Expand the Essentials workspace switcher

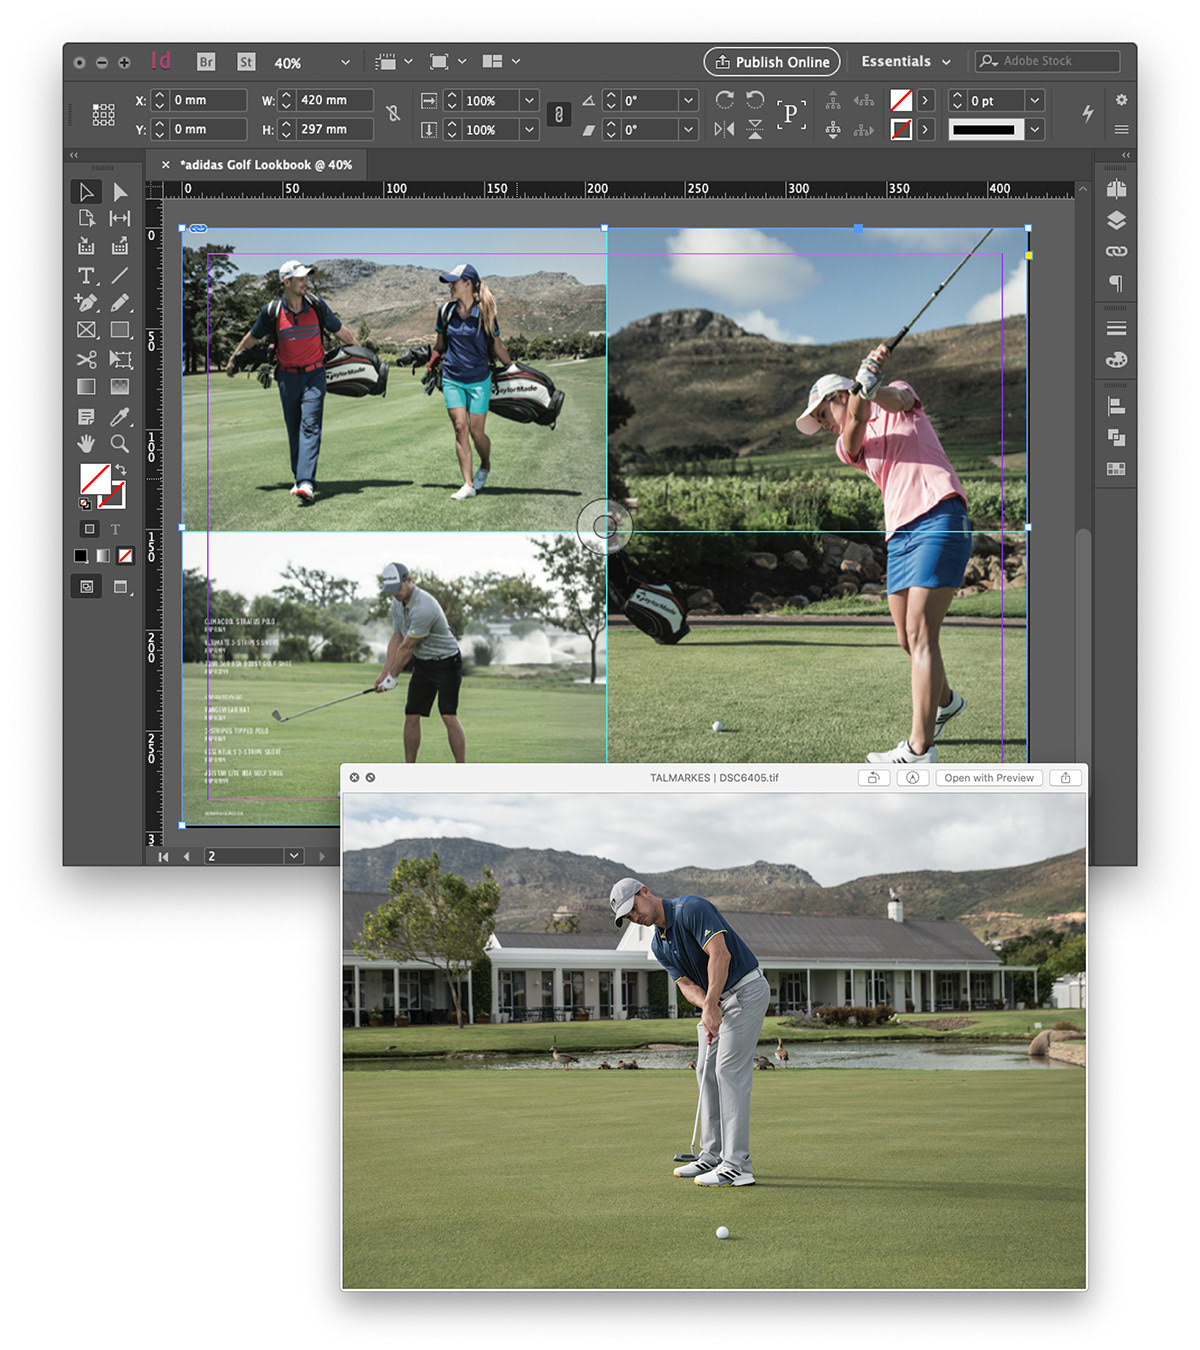pos(905,62)
